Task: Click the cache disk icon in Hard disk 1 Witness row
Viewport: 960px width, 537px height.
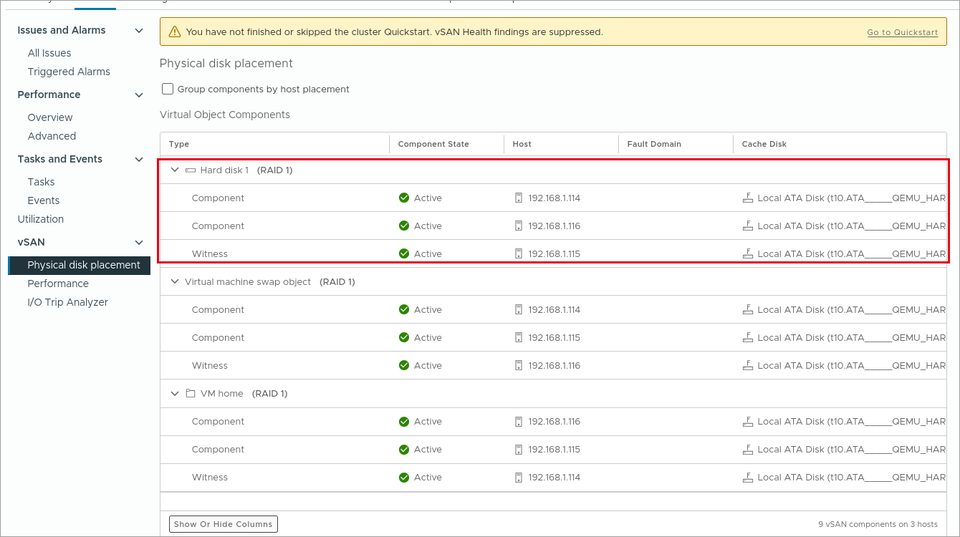Action: point(748,253)
